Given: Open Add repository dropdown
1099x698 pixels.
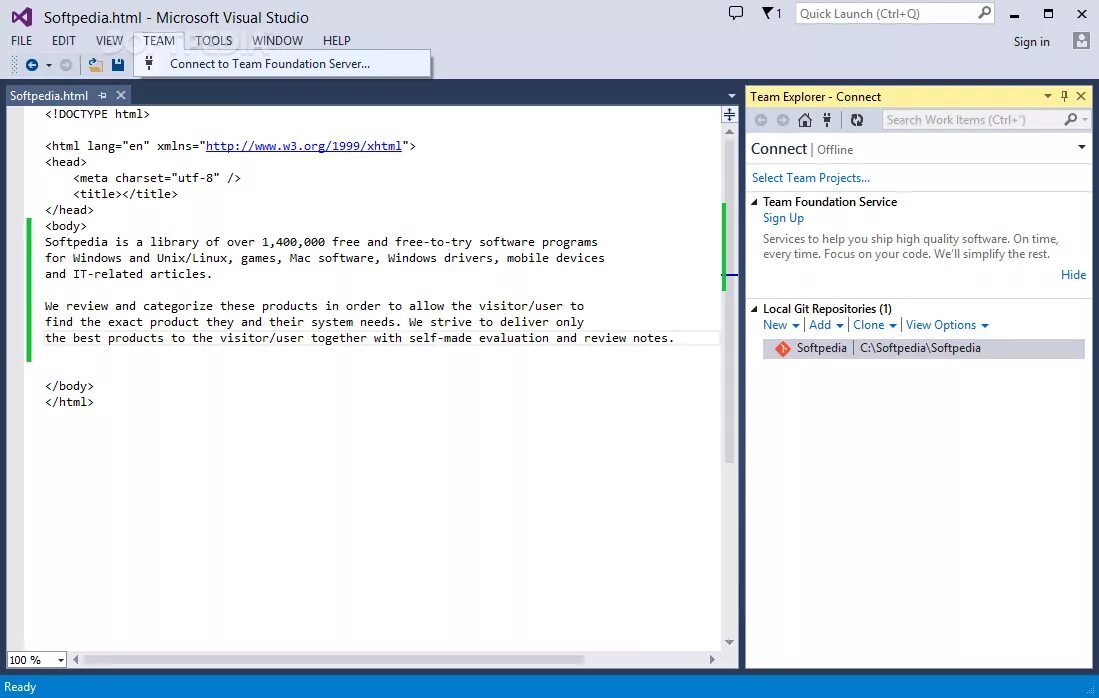Looking at the screenshot, I should tap(826, 325).
